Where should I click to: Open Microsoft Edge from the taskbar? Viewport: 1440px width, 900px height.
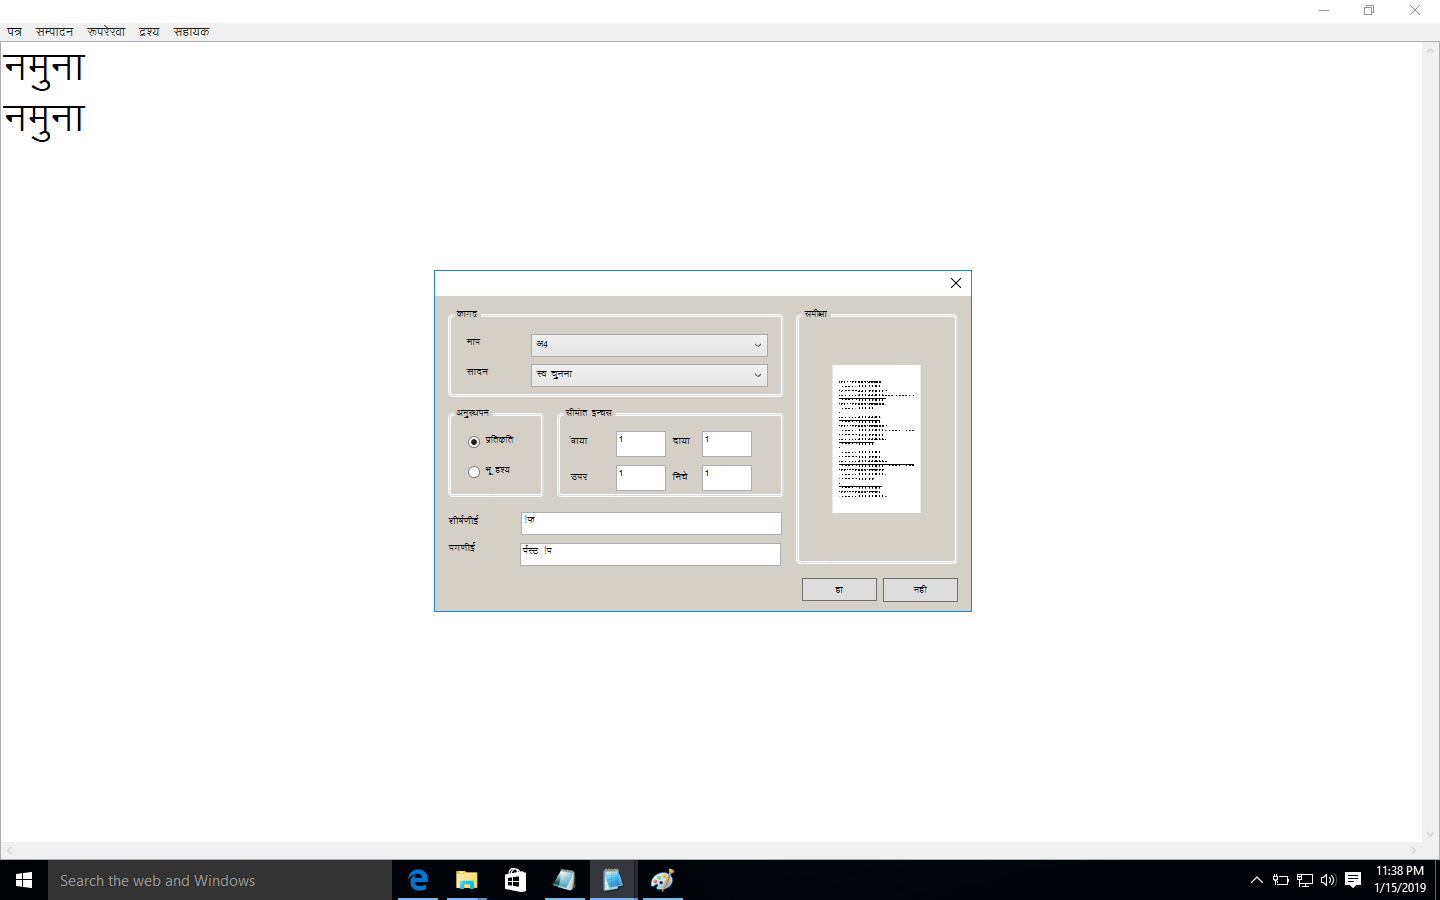418,880
